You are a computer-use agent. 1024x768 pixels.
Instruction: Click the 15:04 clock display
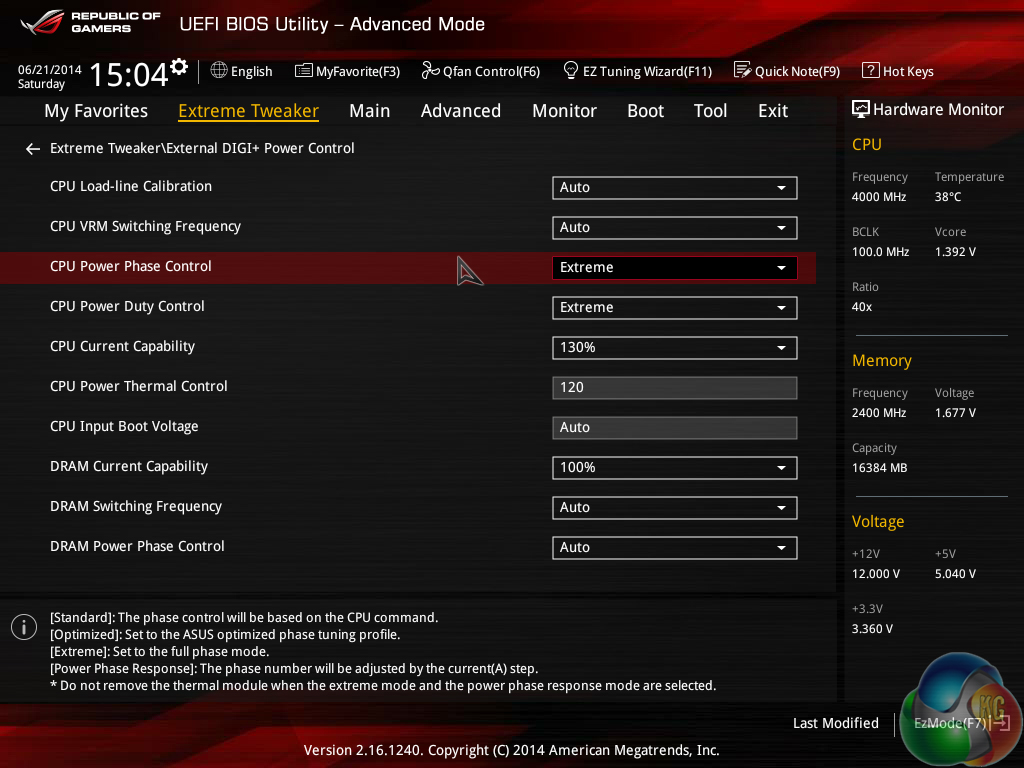pos(129,74)
